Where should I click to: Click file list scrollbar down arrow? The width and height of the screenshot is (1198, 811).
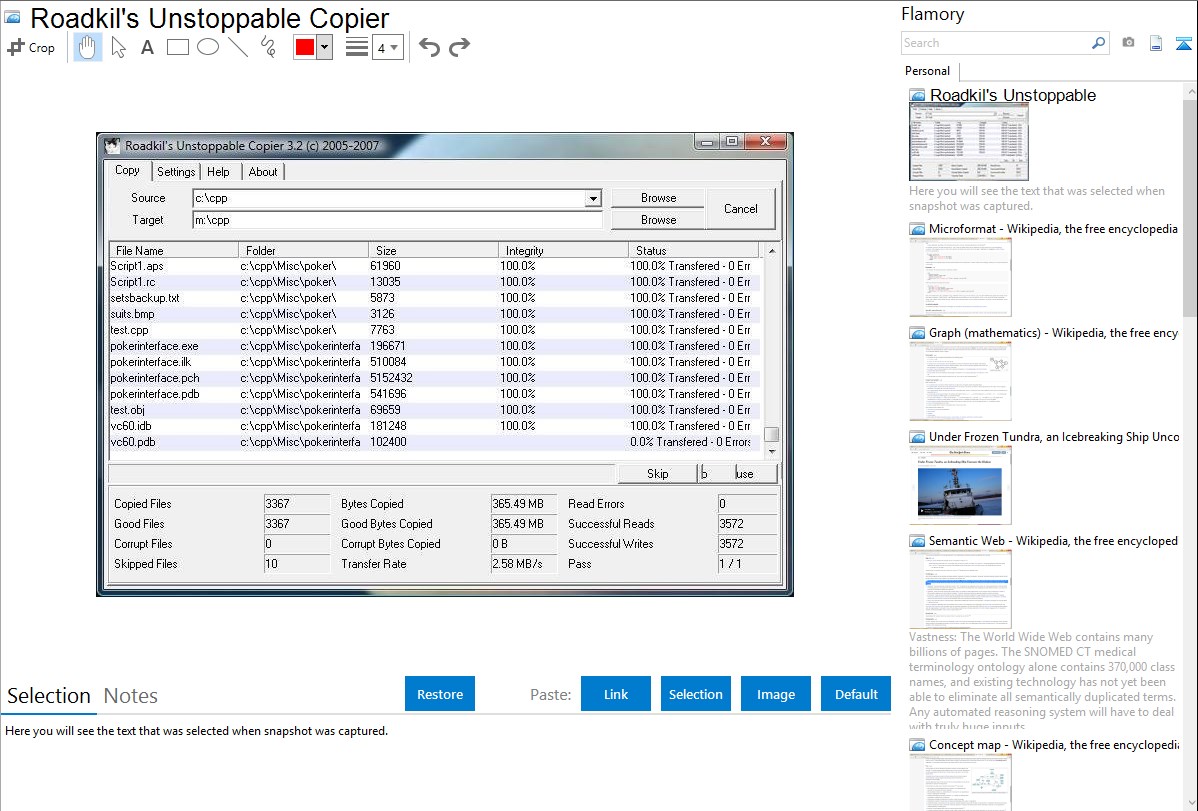click(772, 451)
